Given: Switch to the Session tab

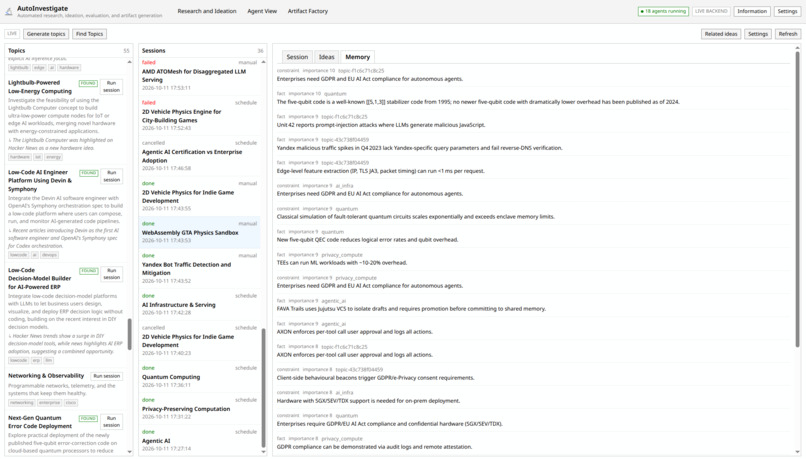Looking at the screenshot, I should 297,57.
